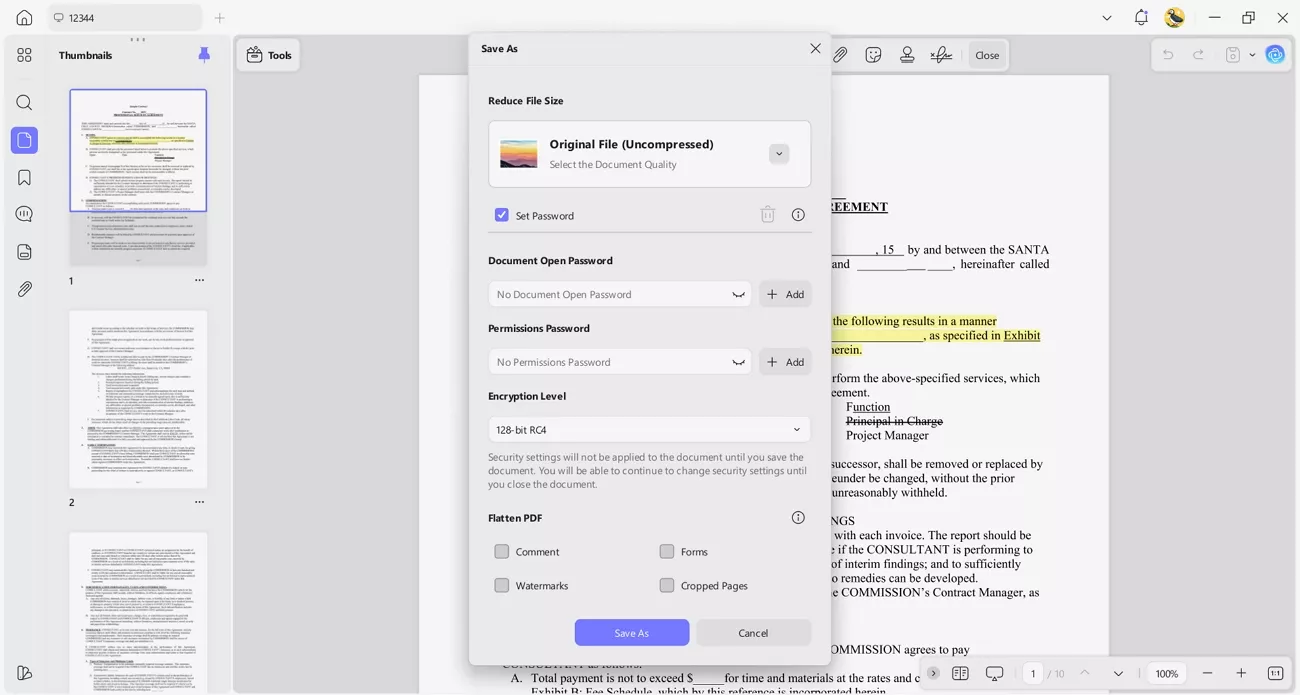Open the Document Open Password dropdown arrow
Screen dimensions: 1300x695
point(738,294)
